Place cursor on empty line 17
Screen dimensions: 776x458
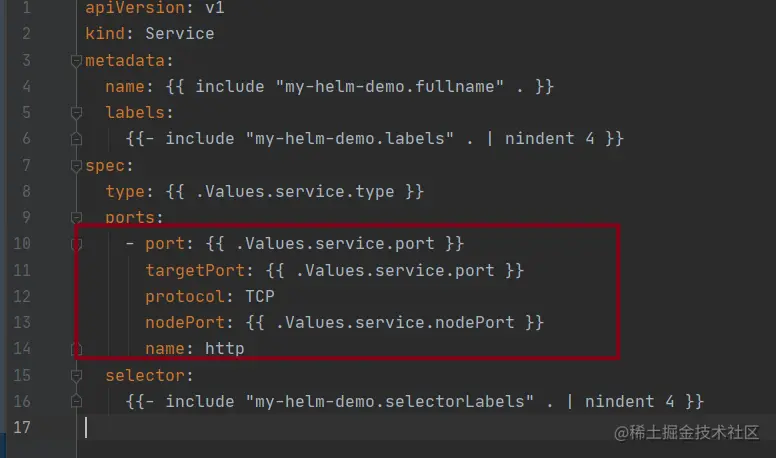coord(426,427)
